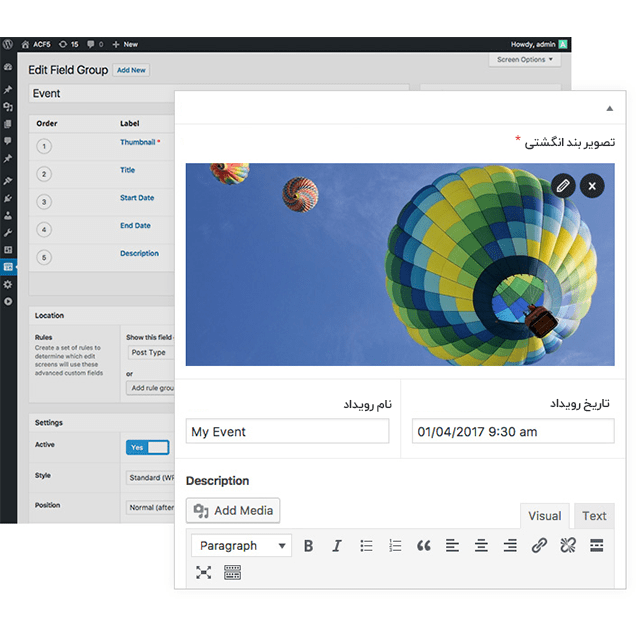Click the order handle number 4

coord(44,229)
